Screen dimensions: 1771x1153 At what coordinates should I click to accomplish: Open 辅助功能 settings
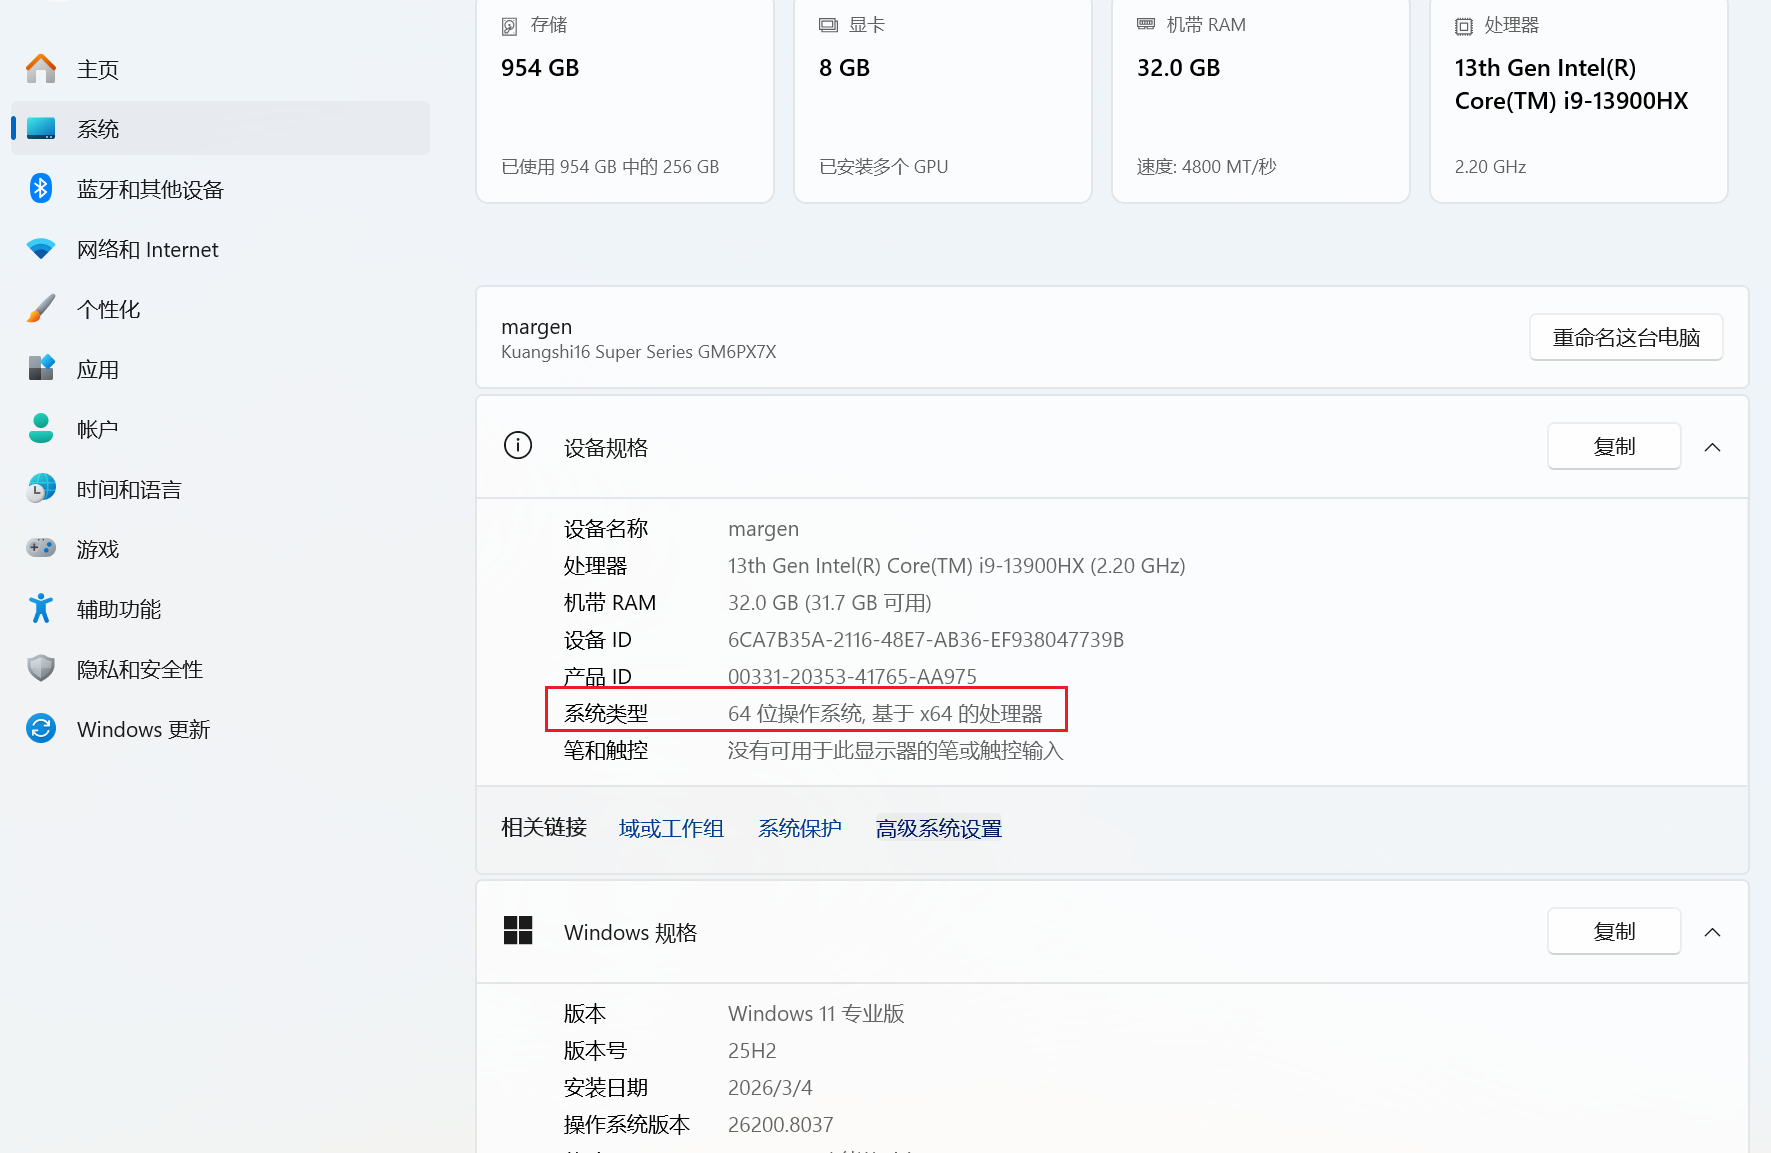tap(220, 608)
